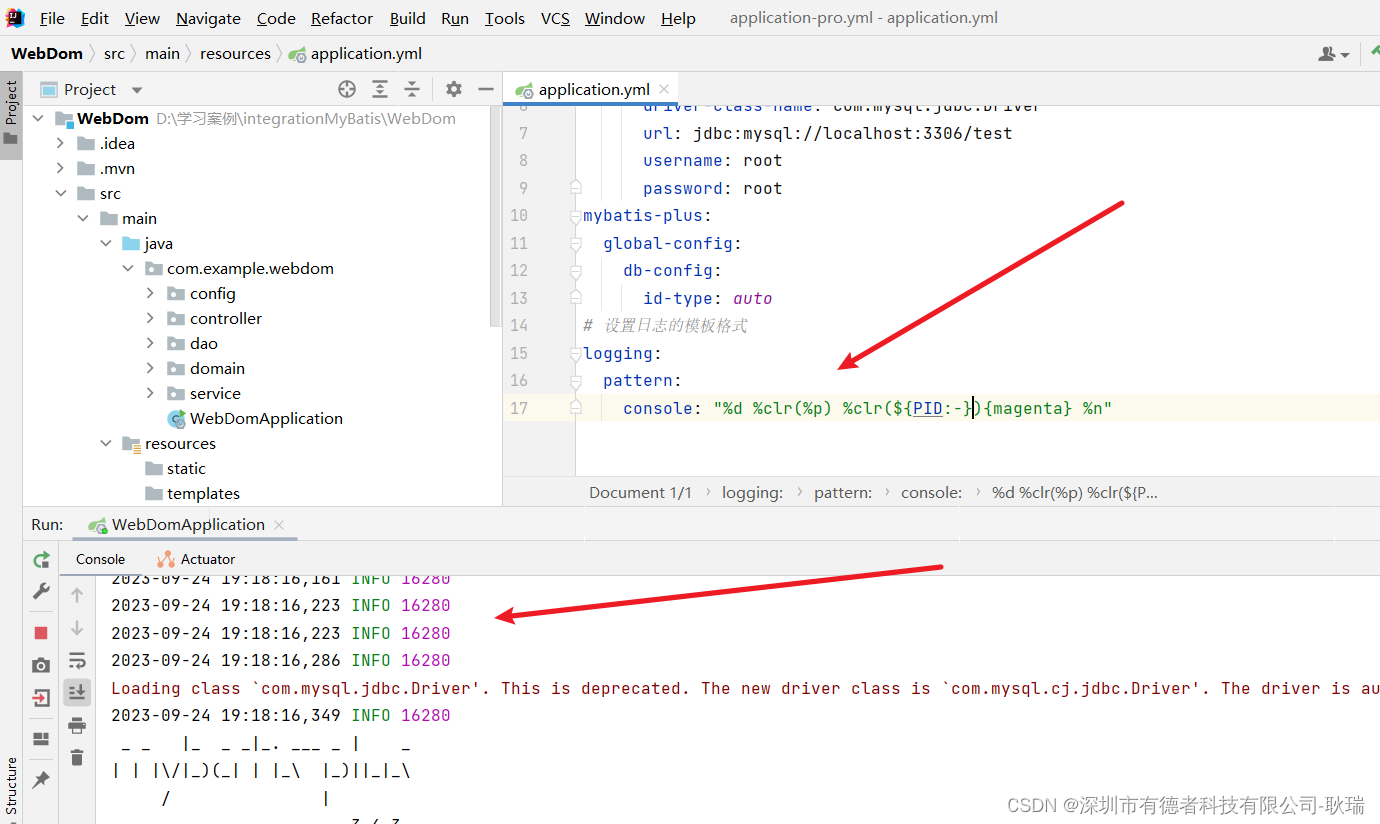Fold the mybatis-plus block at line 10
Image resolution: width=1380 pixels, height=824 pixels.
click(575, 215)
